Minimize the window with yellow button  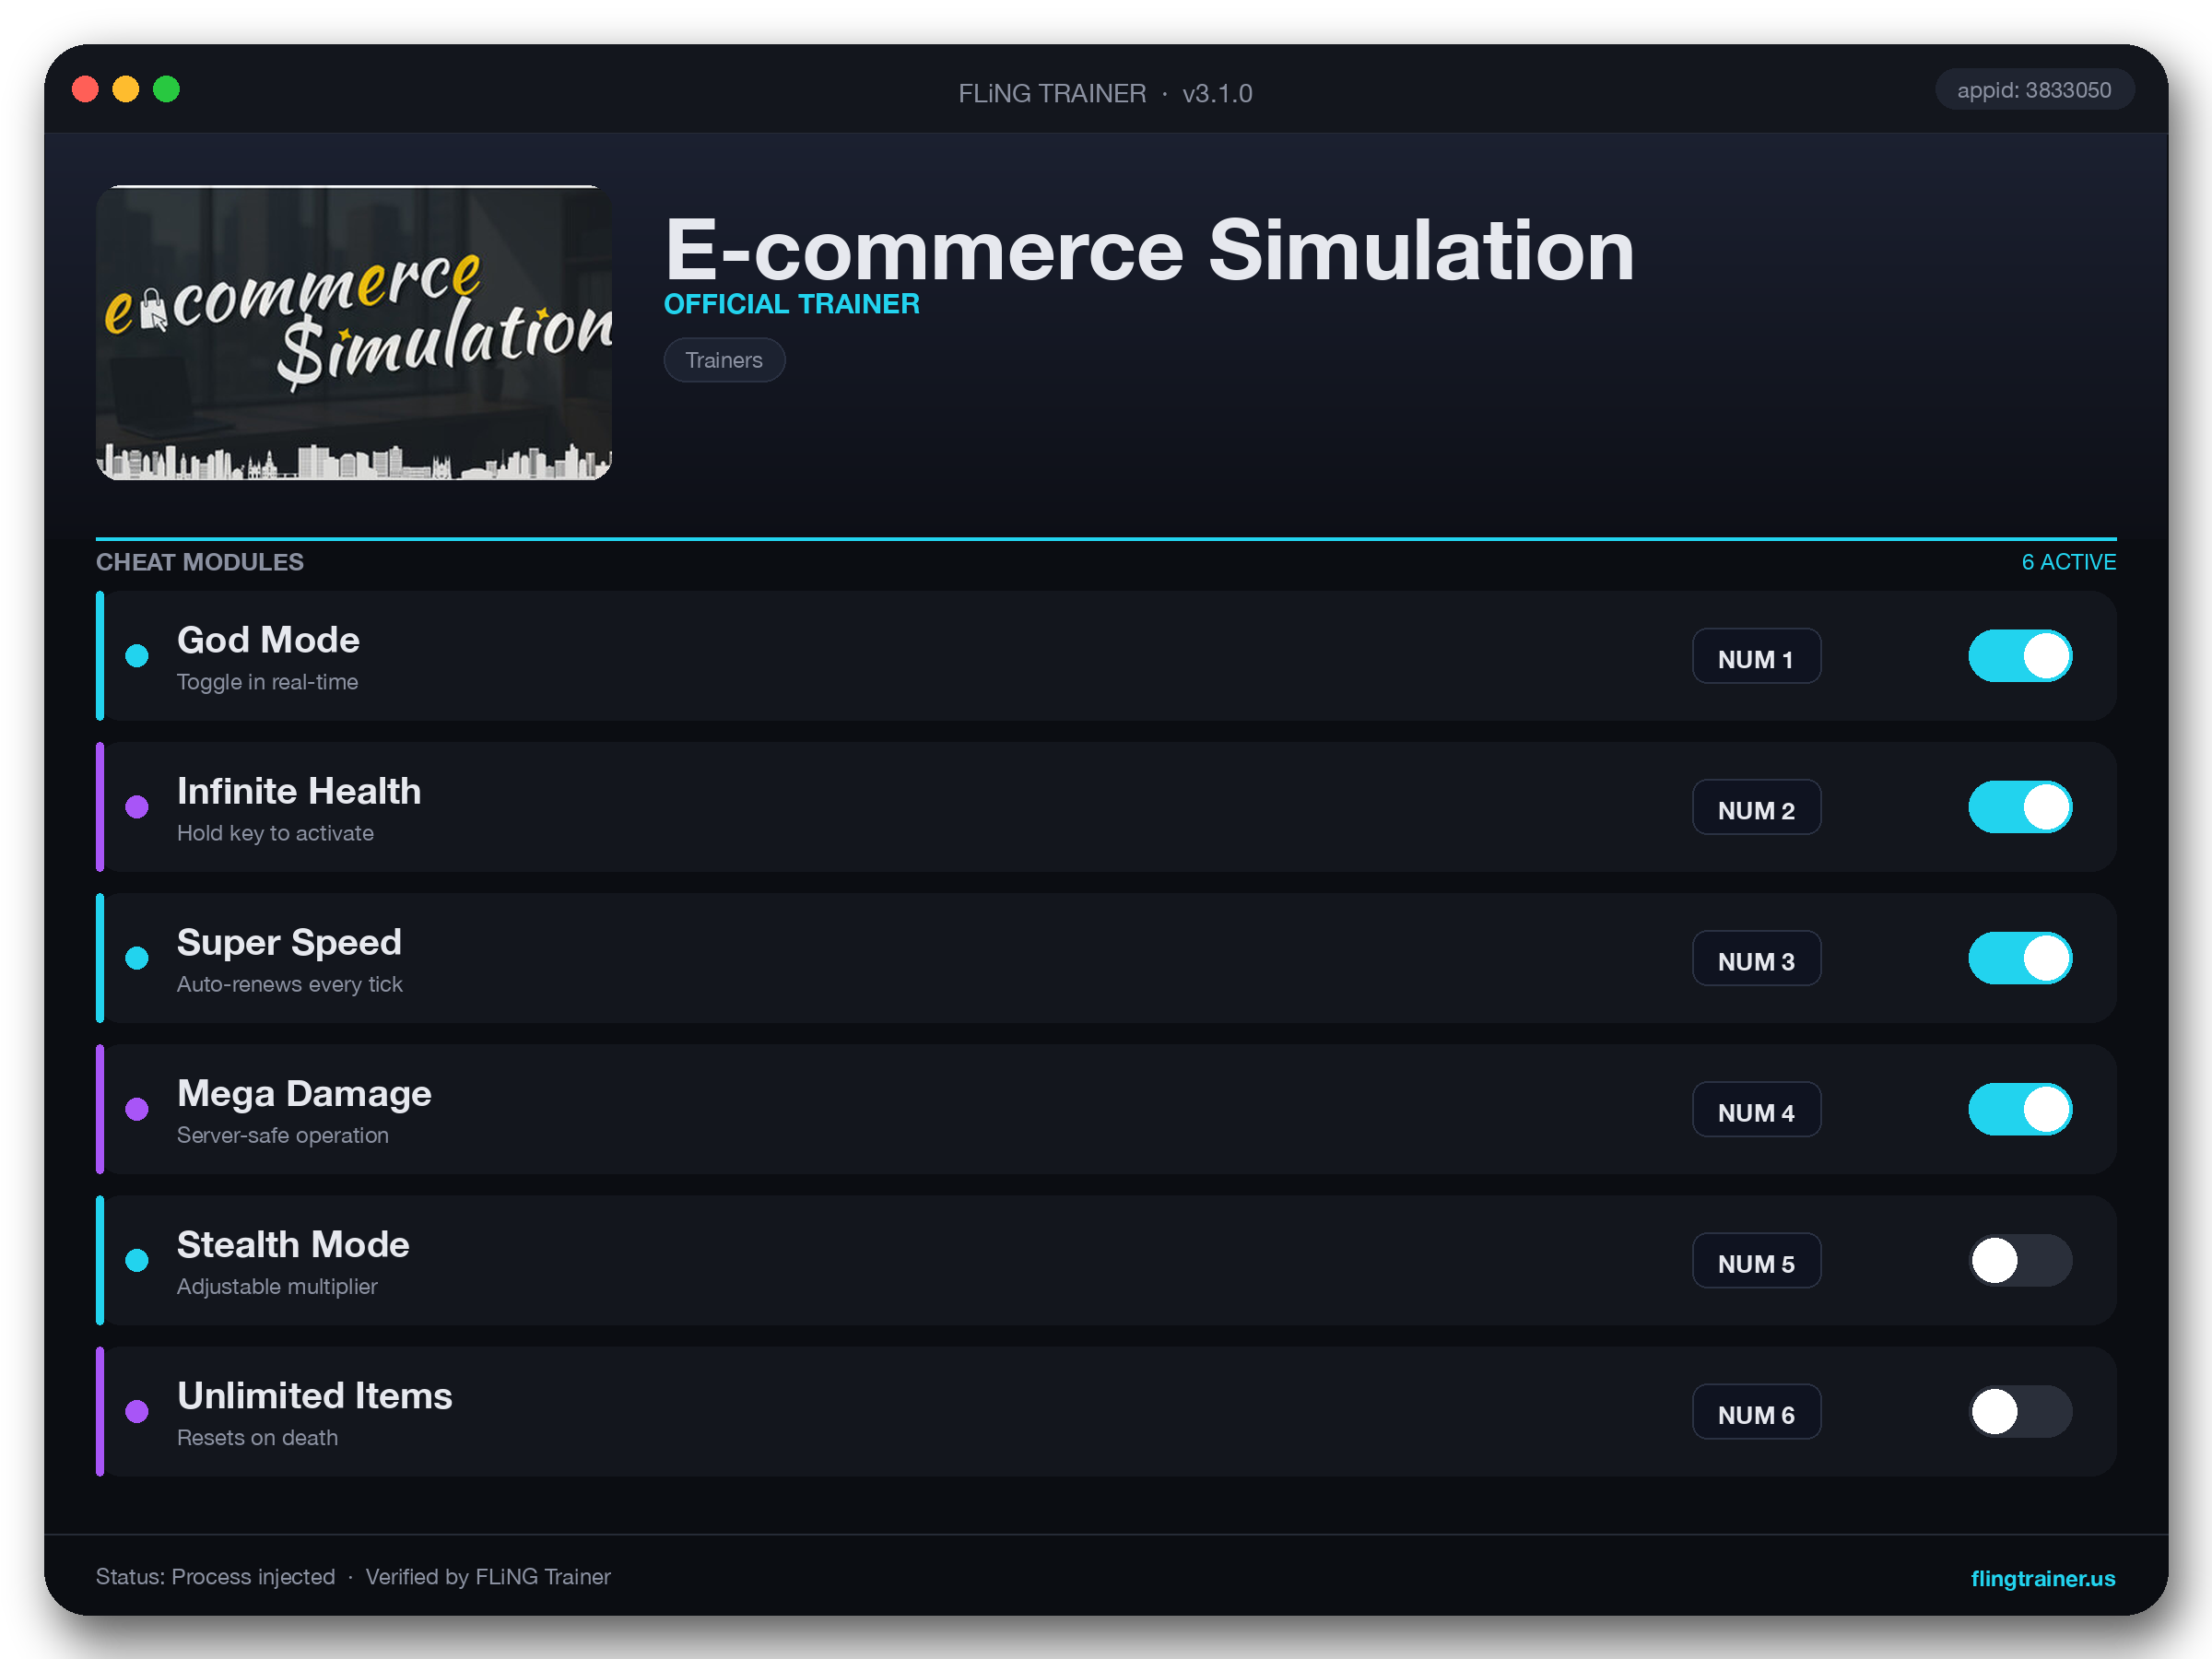(126, 89)
